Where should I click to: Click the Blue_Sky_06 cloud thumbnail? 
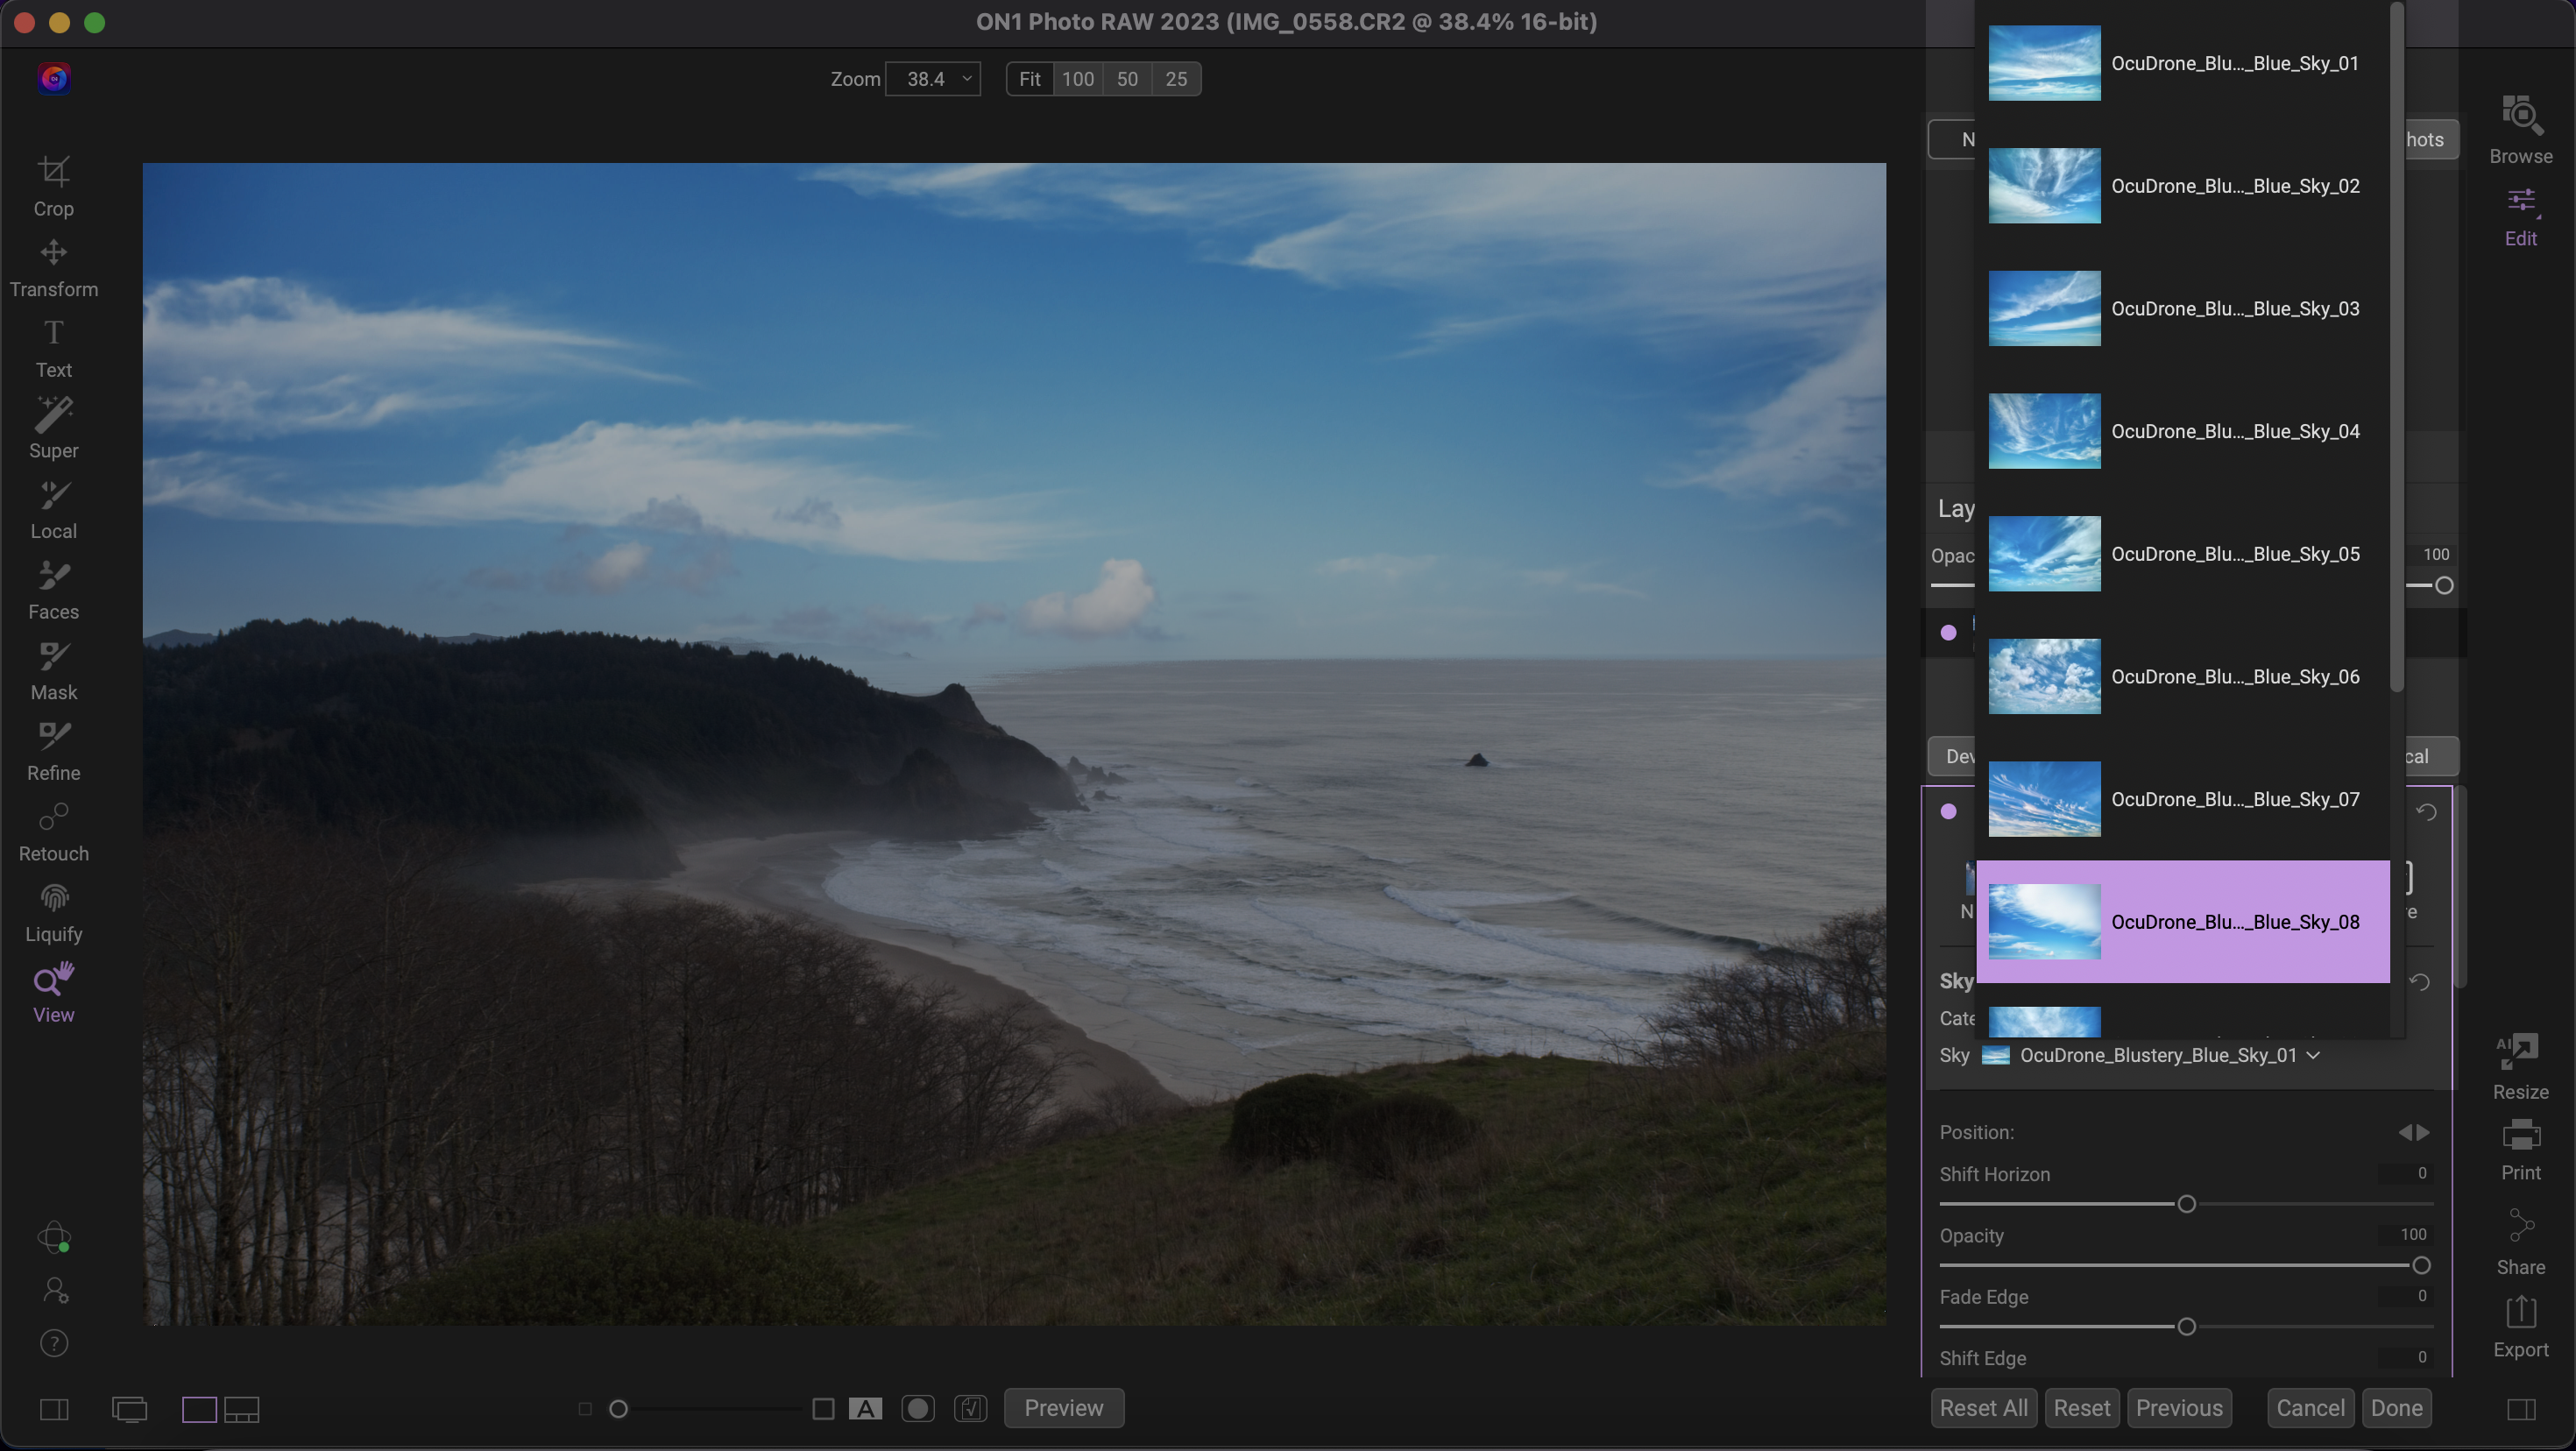[x=2043, y=676]
